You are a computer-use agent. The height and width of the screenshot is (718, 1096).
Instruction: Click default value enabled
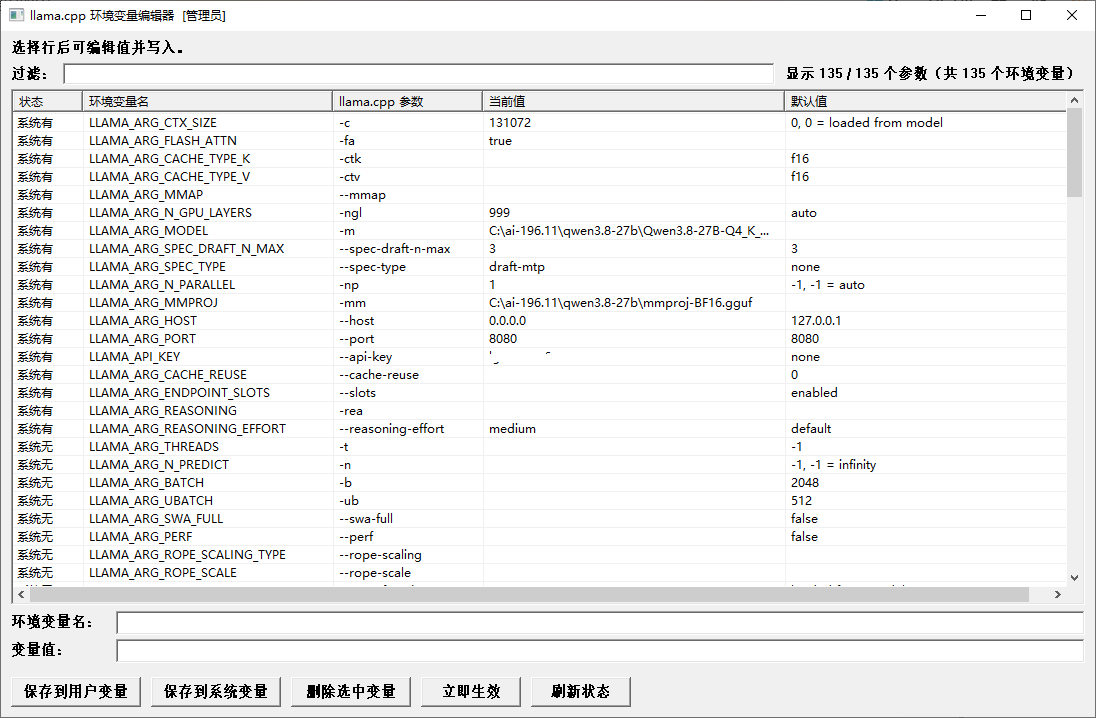(x=814, y=393)
